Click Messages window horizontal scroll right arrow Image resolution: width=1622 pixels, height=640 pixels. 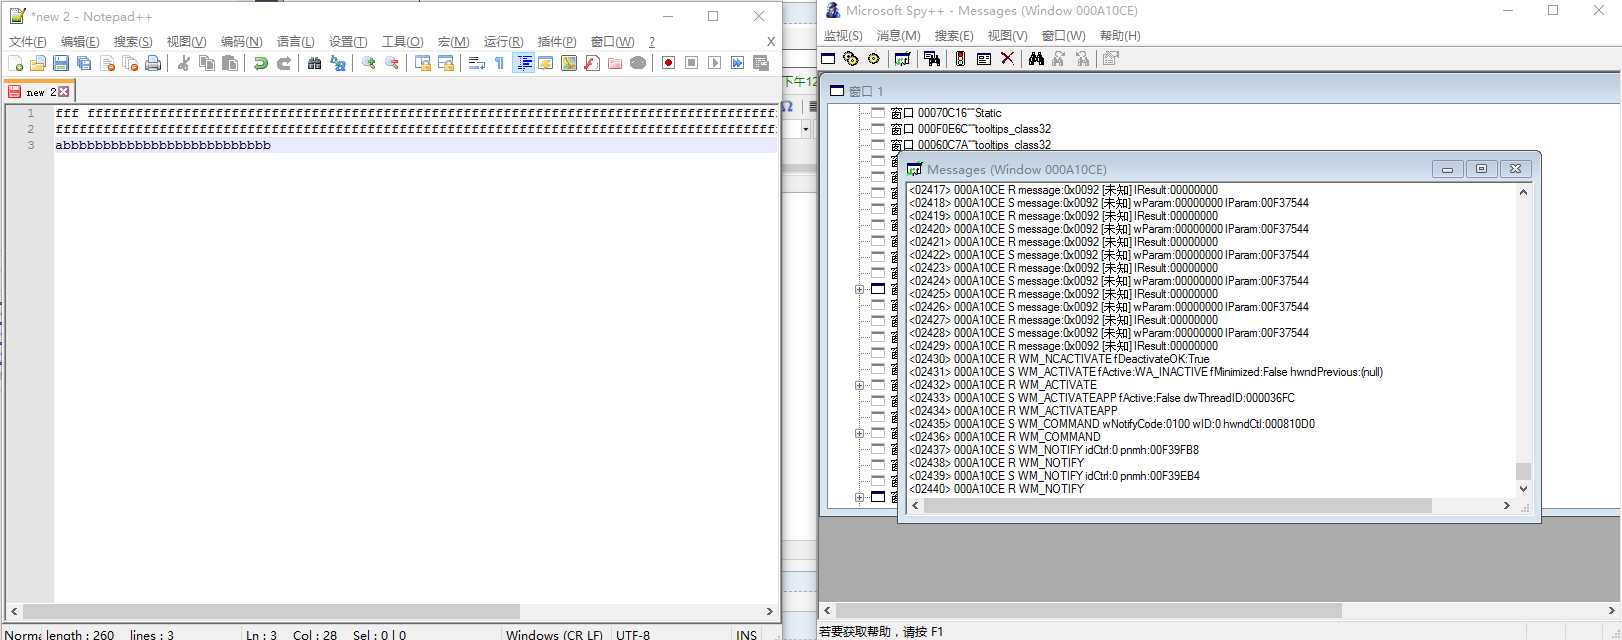[1506, 506]
